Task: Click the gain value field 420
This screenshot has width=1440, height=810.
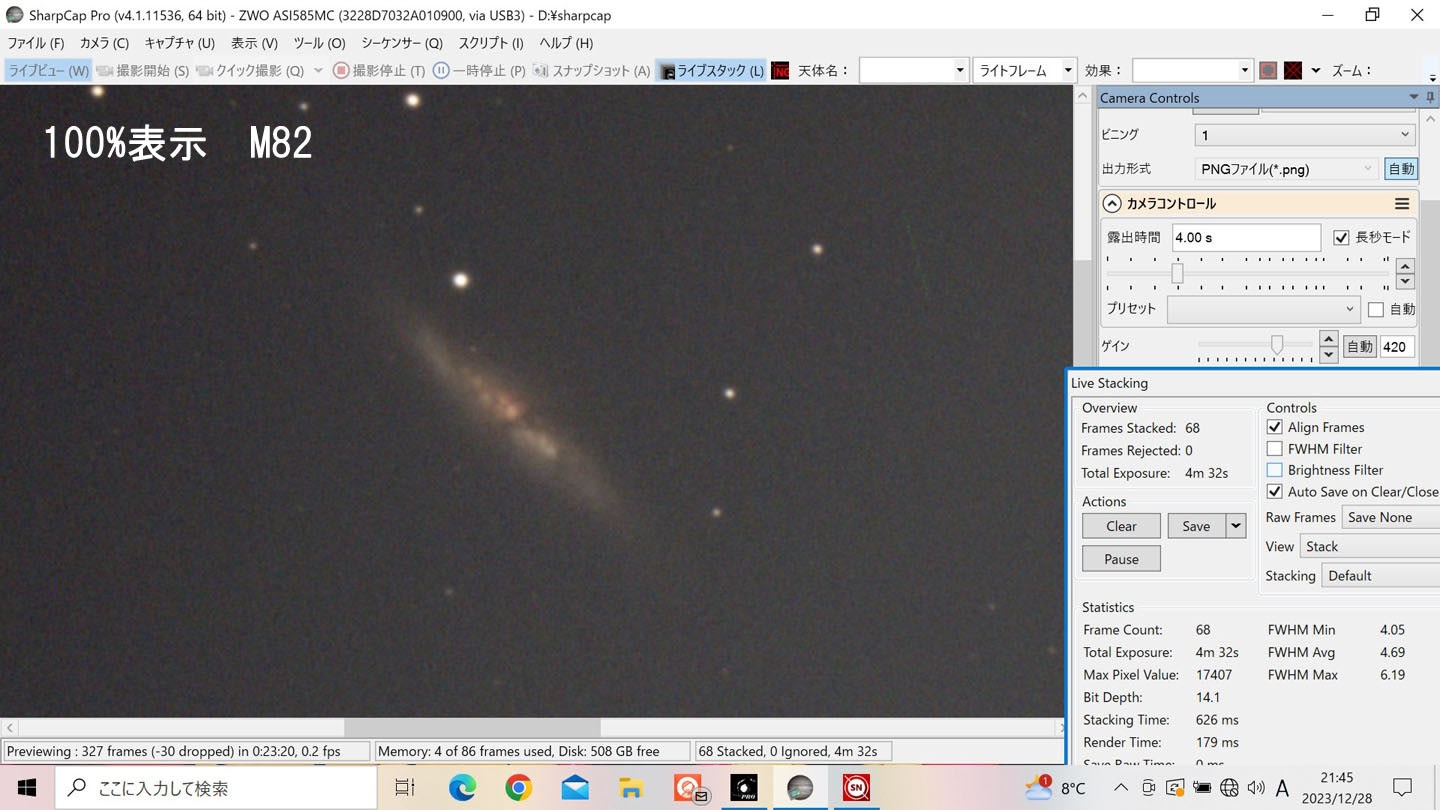Action: pos(1397,347)
